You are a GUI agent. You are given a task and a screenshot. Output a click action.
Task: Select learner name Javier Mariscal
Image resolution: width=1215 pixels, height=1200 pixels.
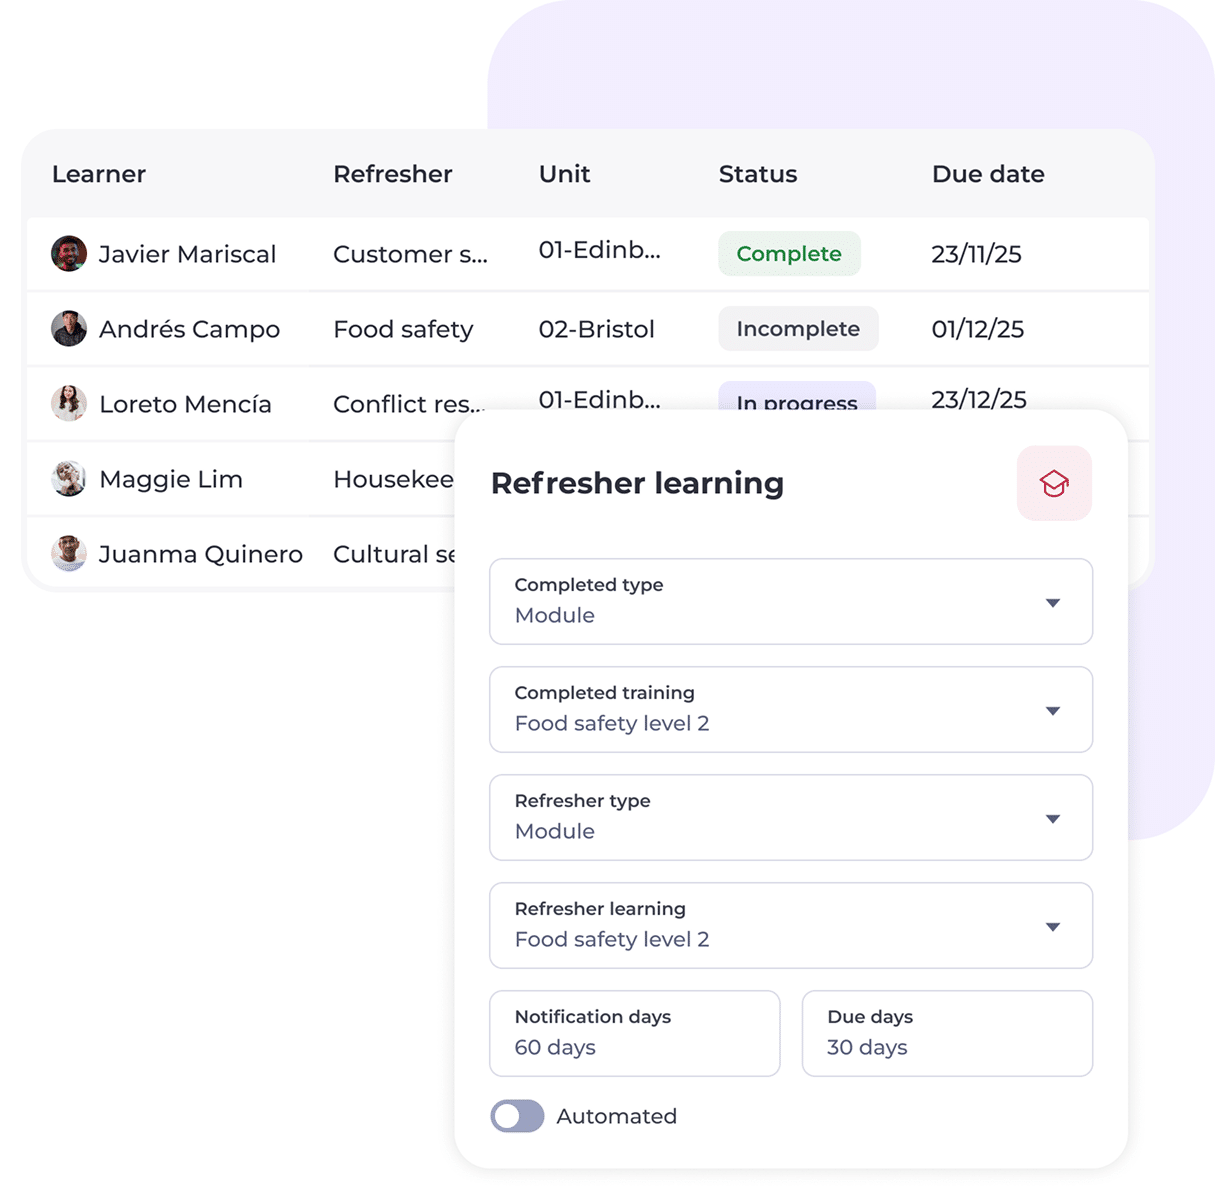[x=187, y=254]
